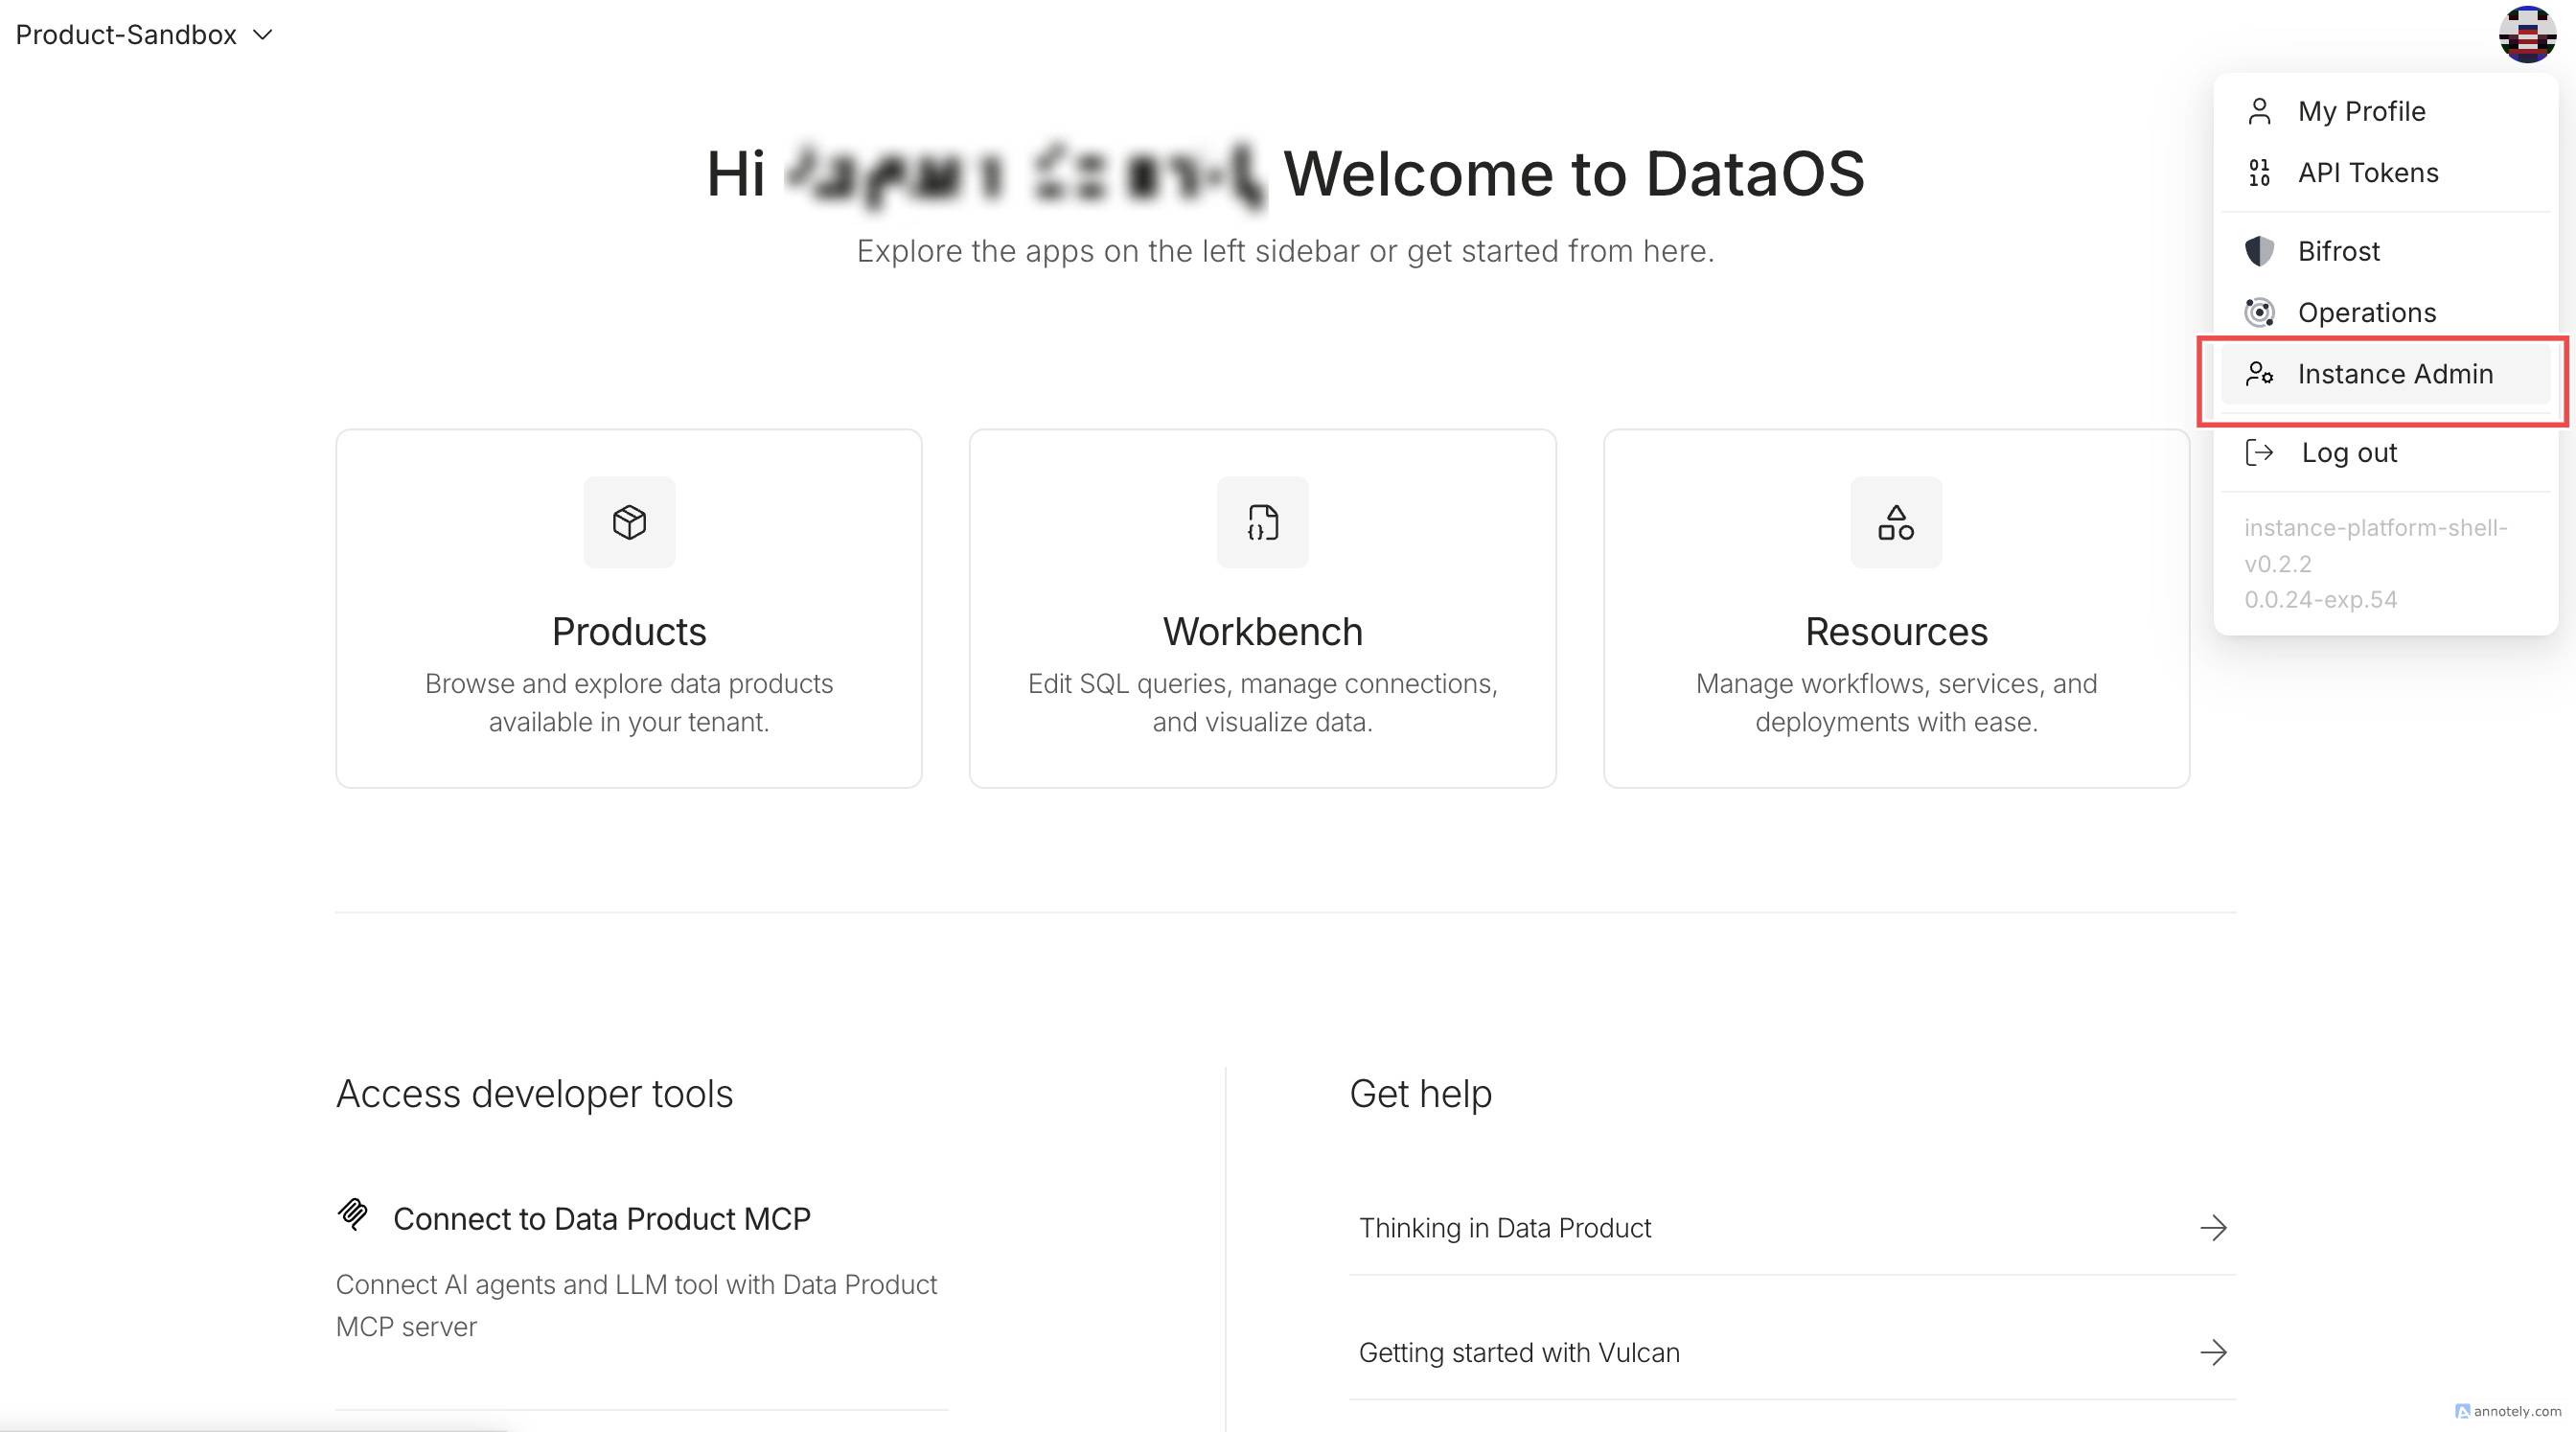Image resolution: width=2576 pixels, height=1432 pixels.
Task: Click the My Profile person icon
Action: pos(2259,111)
